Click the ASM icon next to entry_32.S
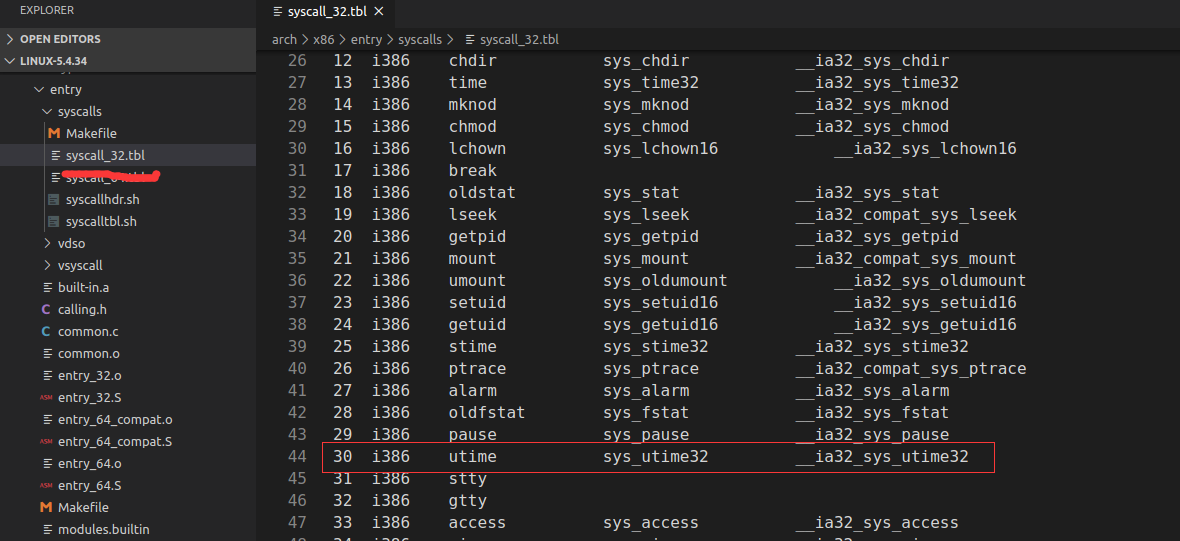Viewport: 1180px width, 541px height. pos(46,397)
